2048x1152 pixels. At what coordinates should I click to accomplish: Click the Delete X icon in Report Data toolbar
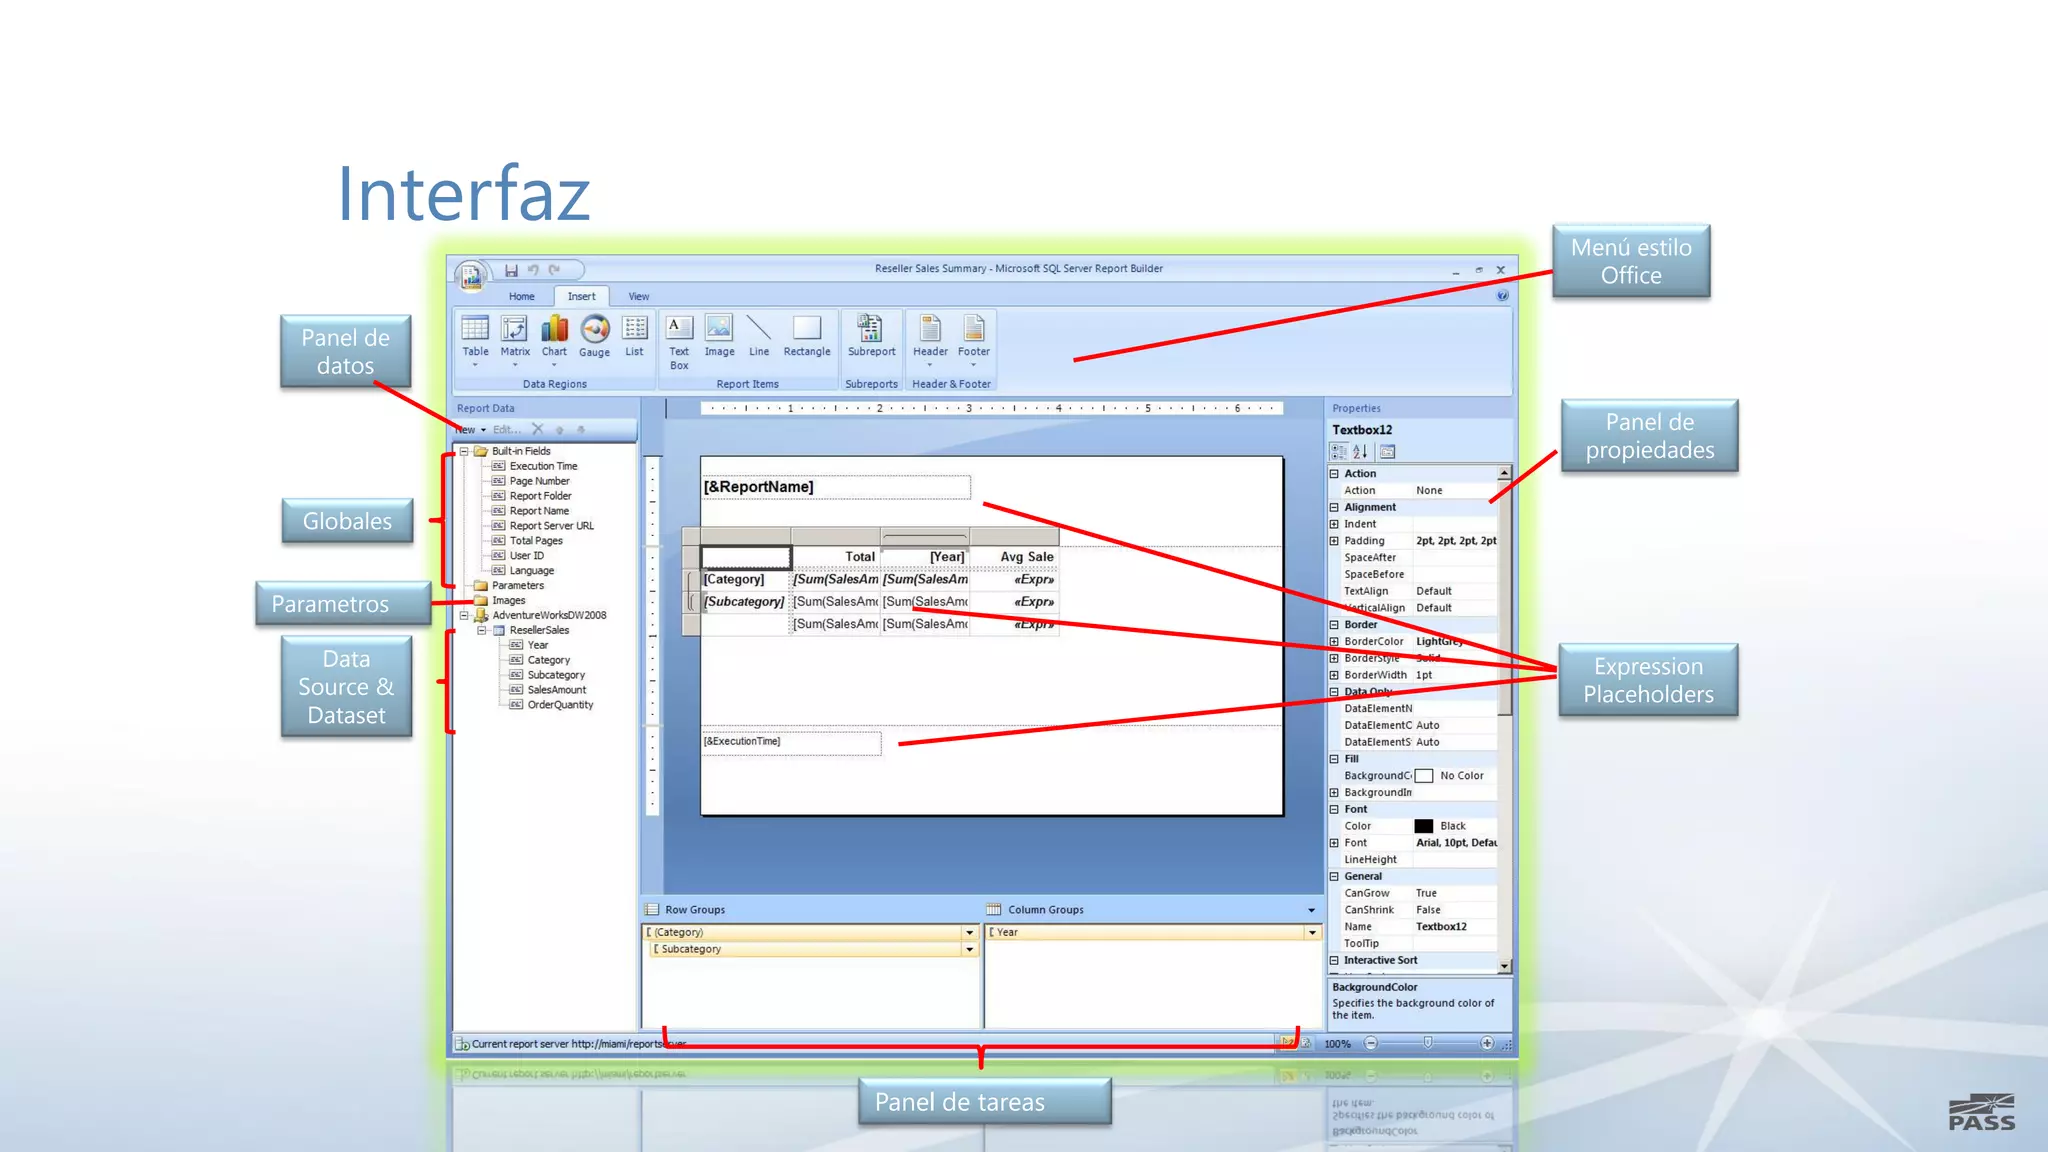click(x=538, y=429)
